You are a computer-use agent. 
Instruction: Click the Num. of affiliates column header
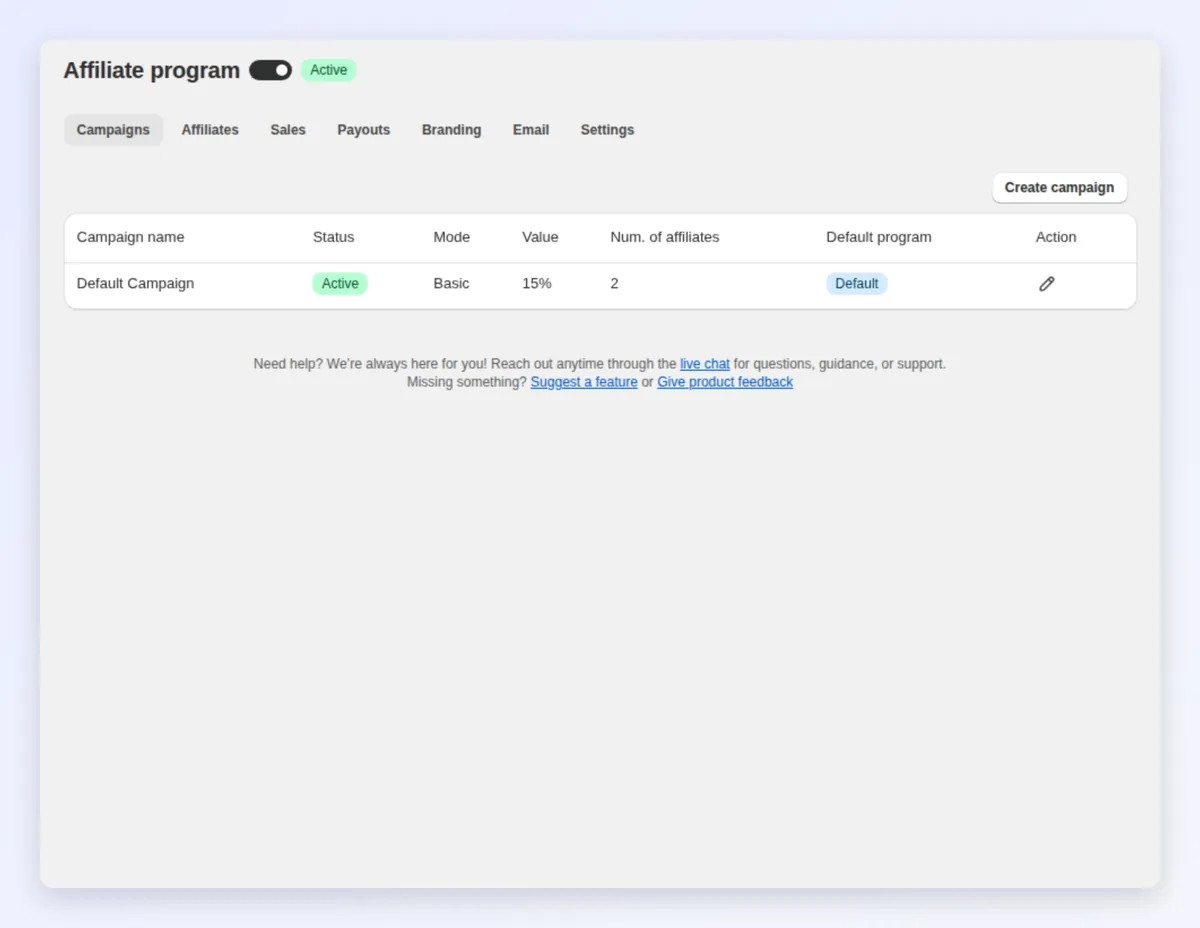665,237
